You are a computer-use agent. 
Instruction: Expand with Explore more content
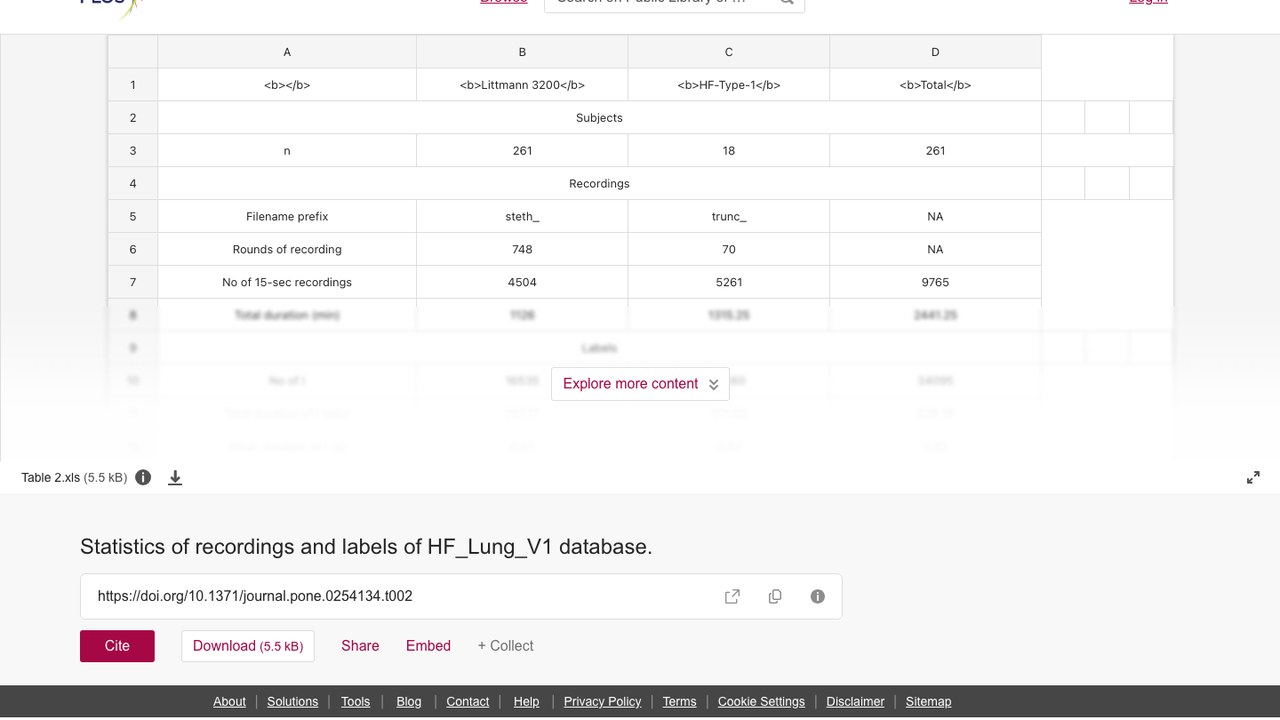click(640, 384)
